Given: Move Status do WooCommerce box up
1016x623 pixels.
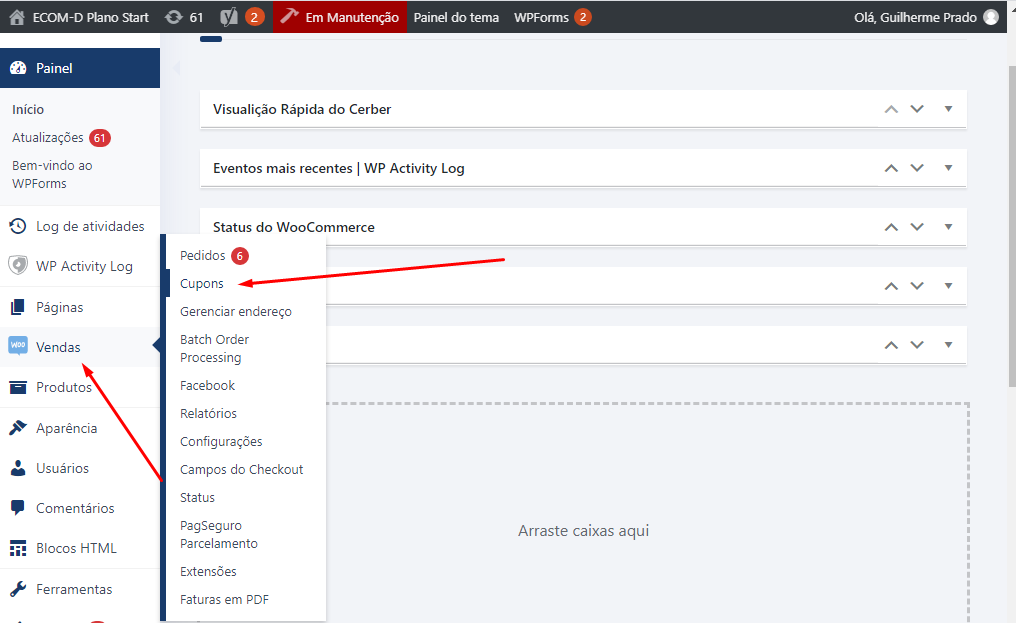Looking at the screenshot, I should click(892, 227).
